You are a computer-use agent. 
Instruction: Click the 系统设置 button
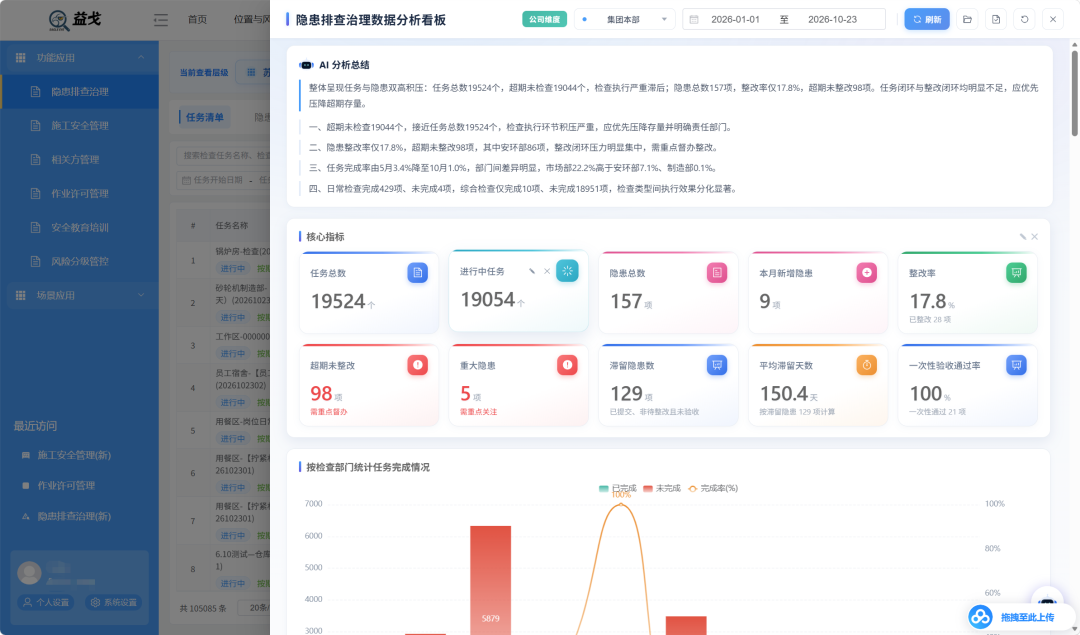[114, 603]
